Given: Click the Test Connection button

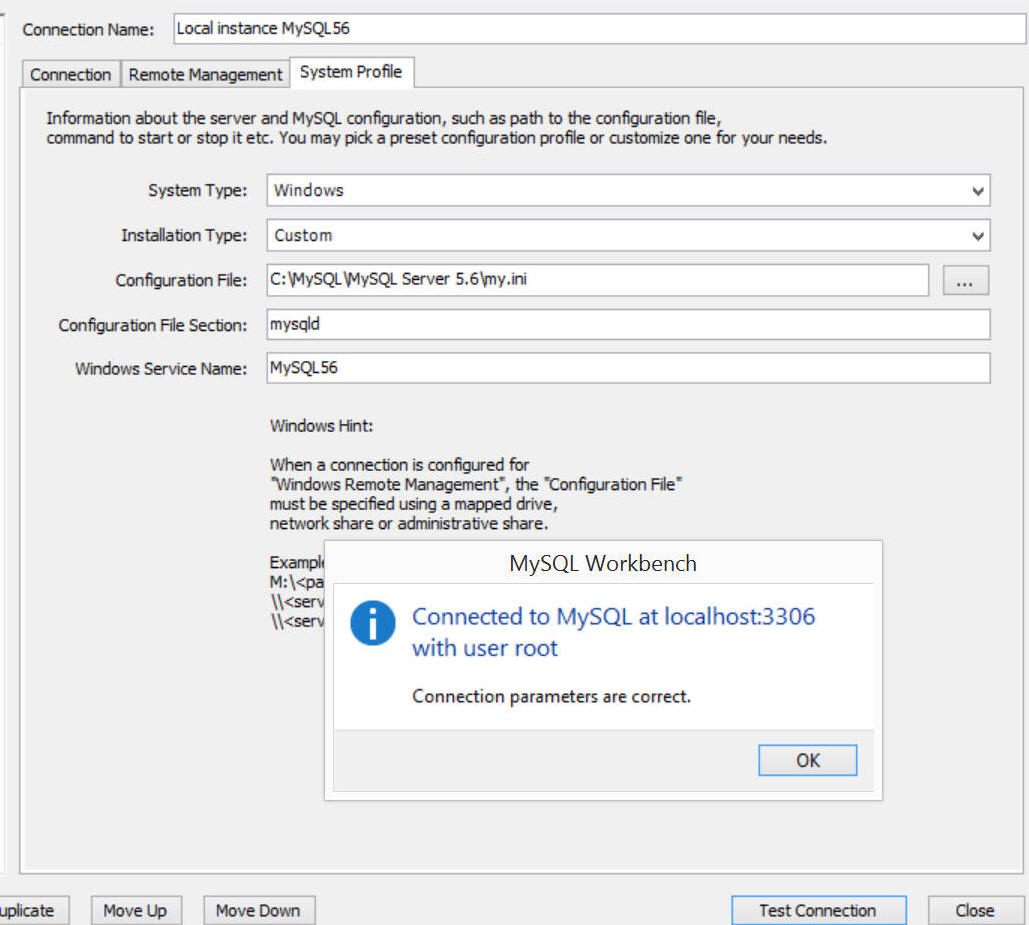Looking at the screenshot, I should 818,911.
